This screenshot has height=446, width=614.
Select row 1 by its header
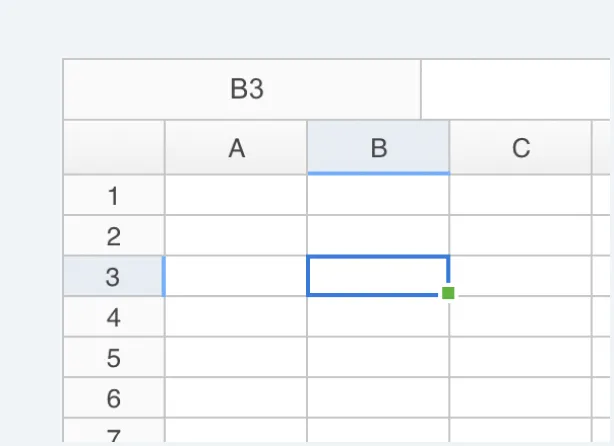point(114,196)
